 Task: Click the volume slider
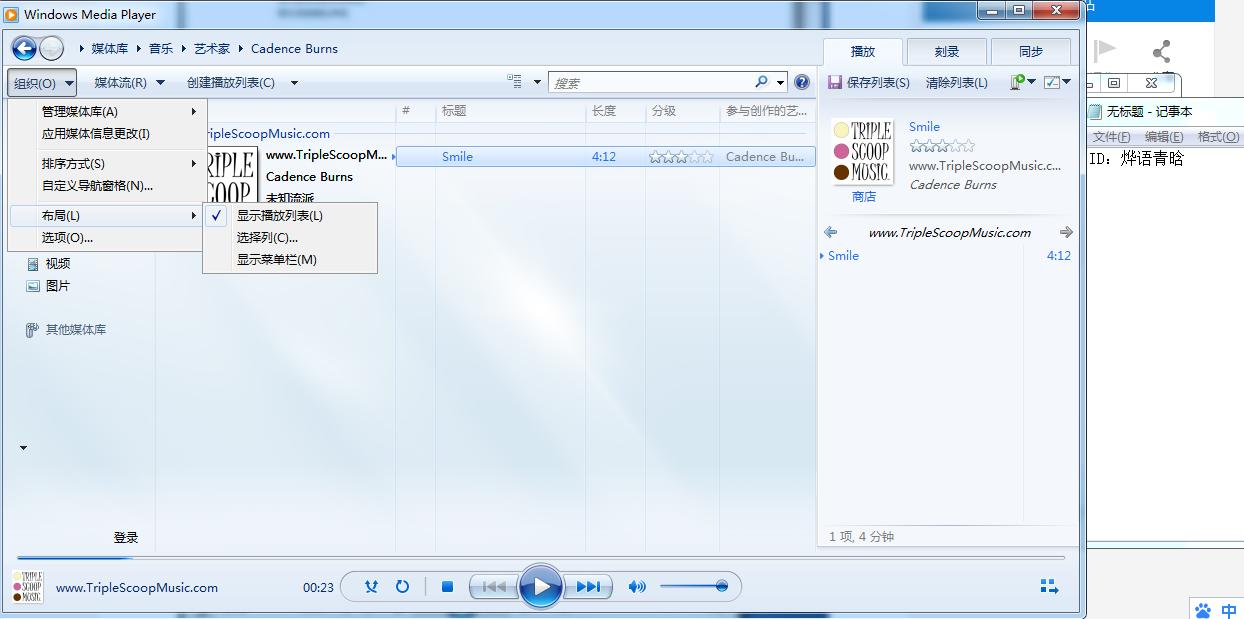click(x=693, y=587)
